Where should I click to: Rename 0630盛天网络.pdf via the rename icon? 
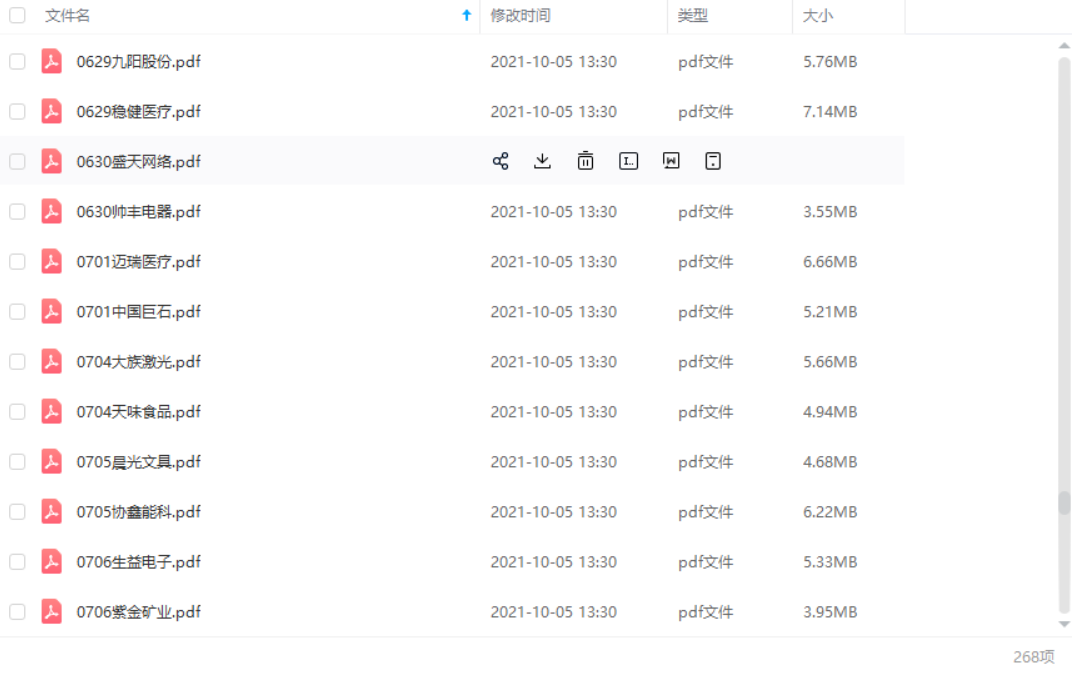(628, 161)
